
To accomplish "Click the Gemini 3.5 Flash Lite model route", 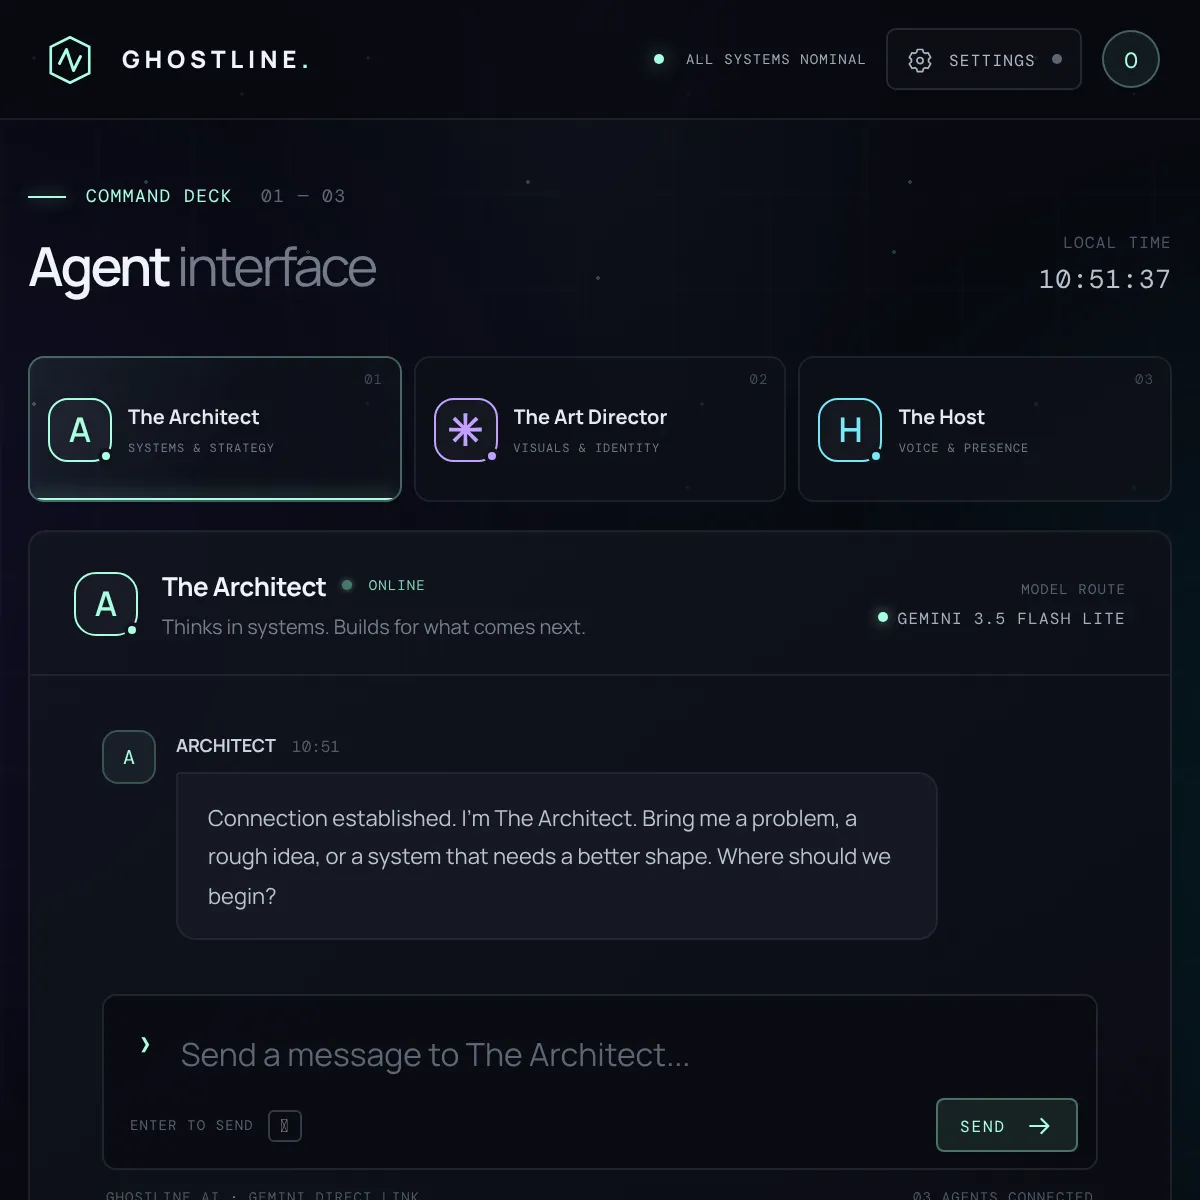I will (1001, 618).
